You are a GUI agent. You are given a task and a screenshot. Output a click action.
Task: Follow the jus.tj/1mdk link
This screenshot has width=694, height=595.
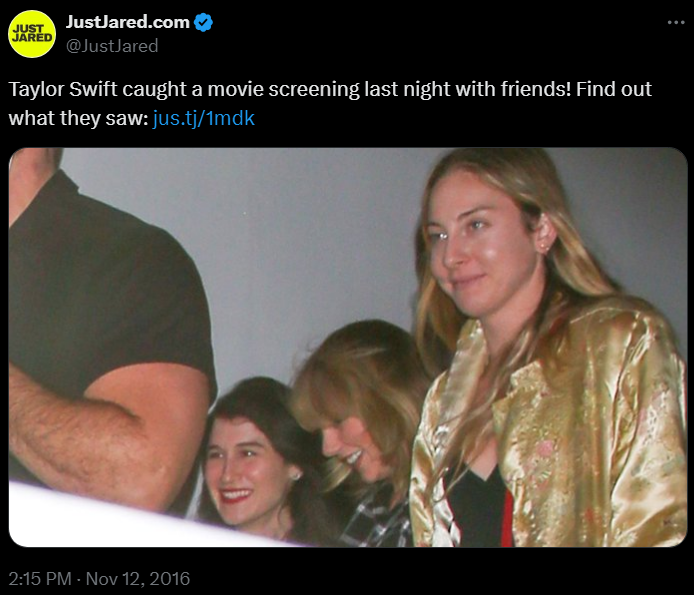(x=204, y=118)
